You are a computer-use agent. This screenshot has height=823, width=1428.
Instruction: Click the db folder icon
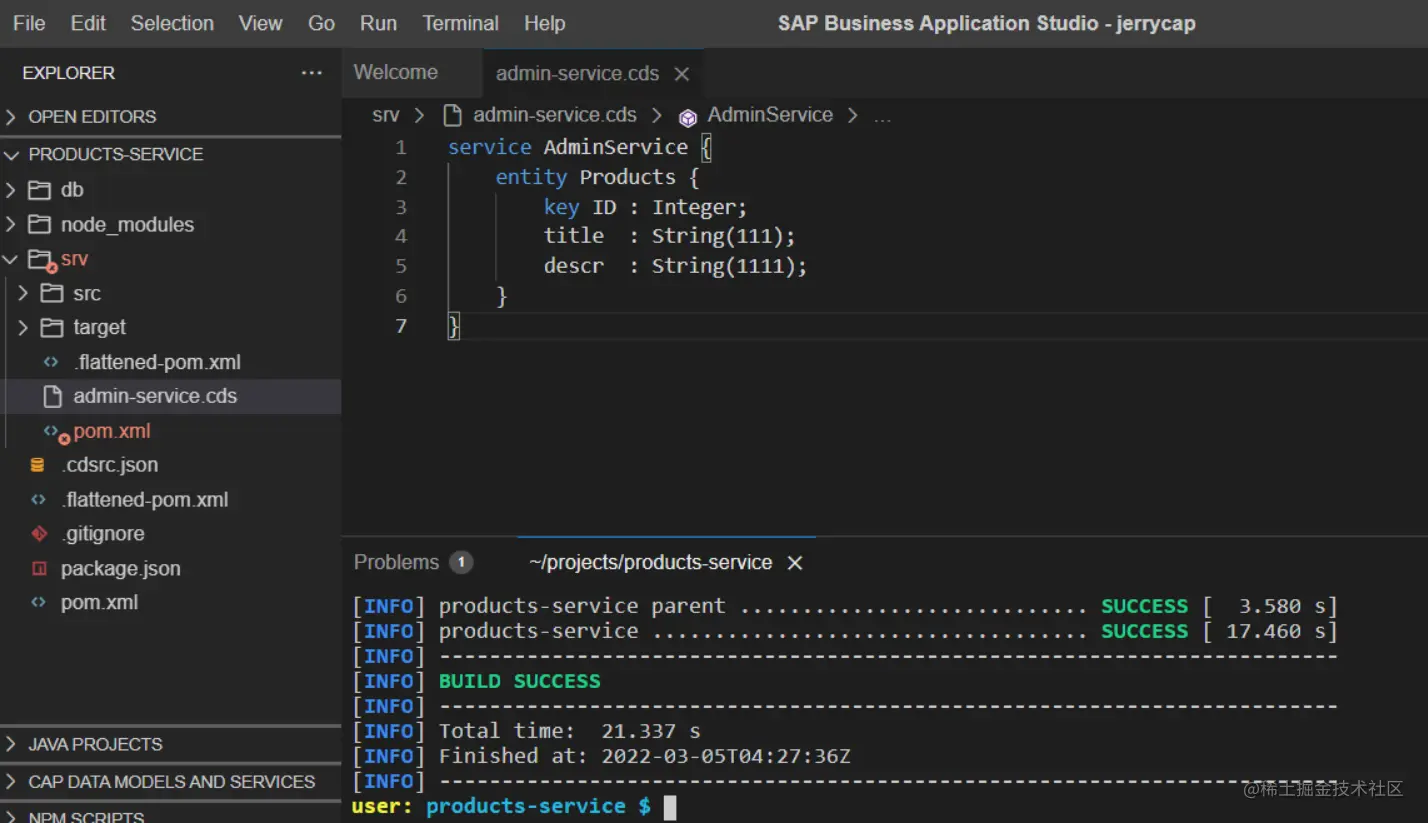(40, 190)
